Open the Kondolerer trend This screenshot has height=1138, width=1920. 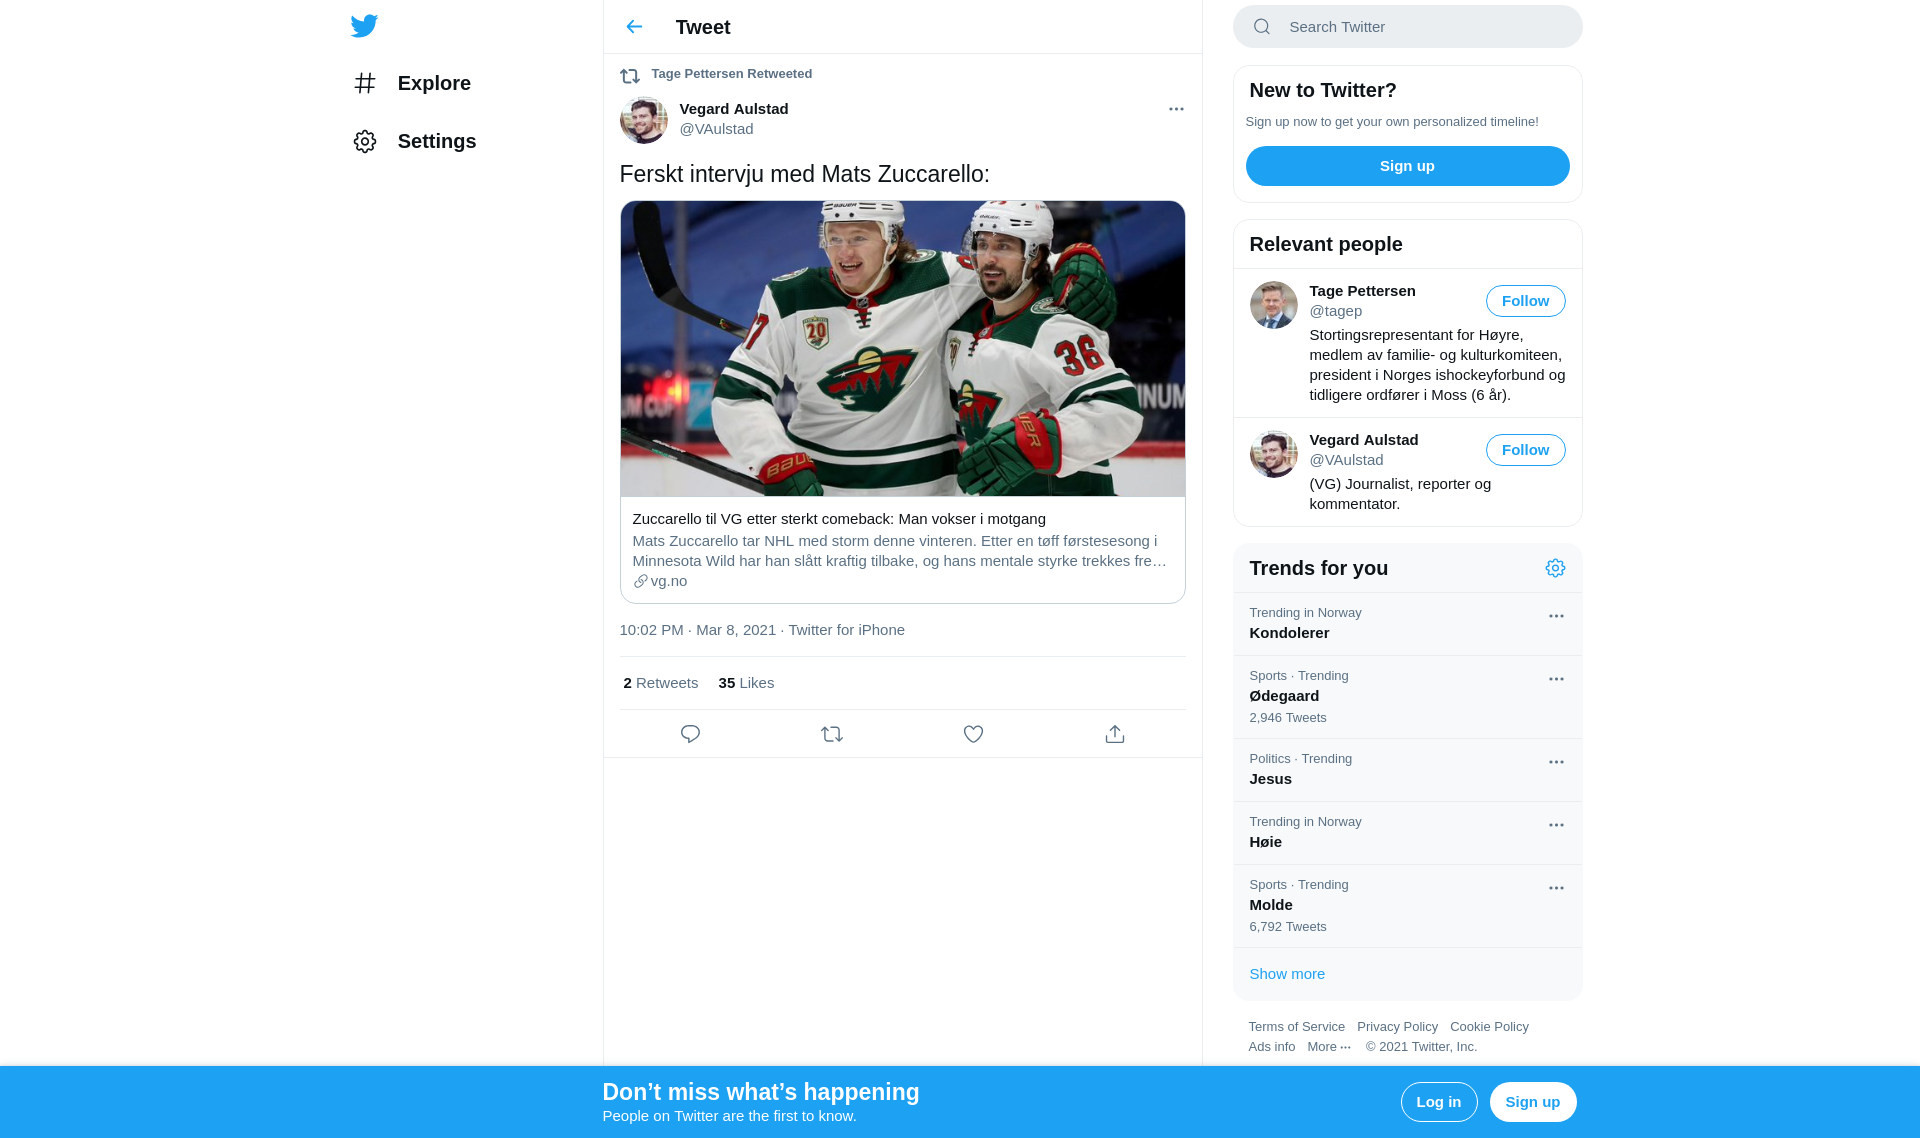[1408, 624]
